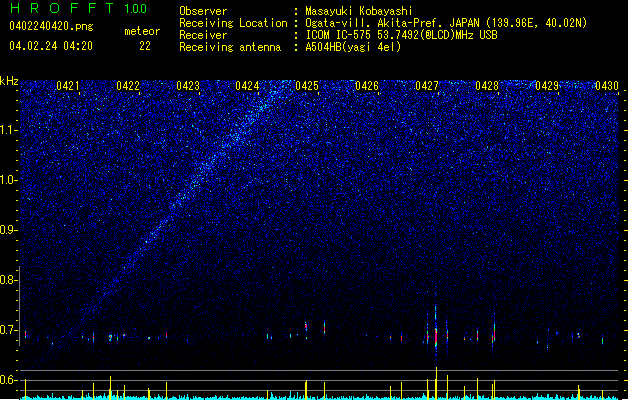Click the 0421 time marker
The height and width of the screenshot is (400, 629).
point(67,86)
